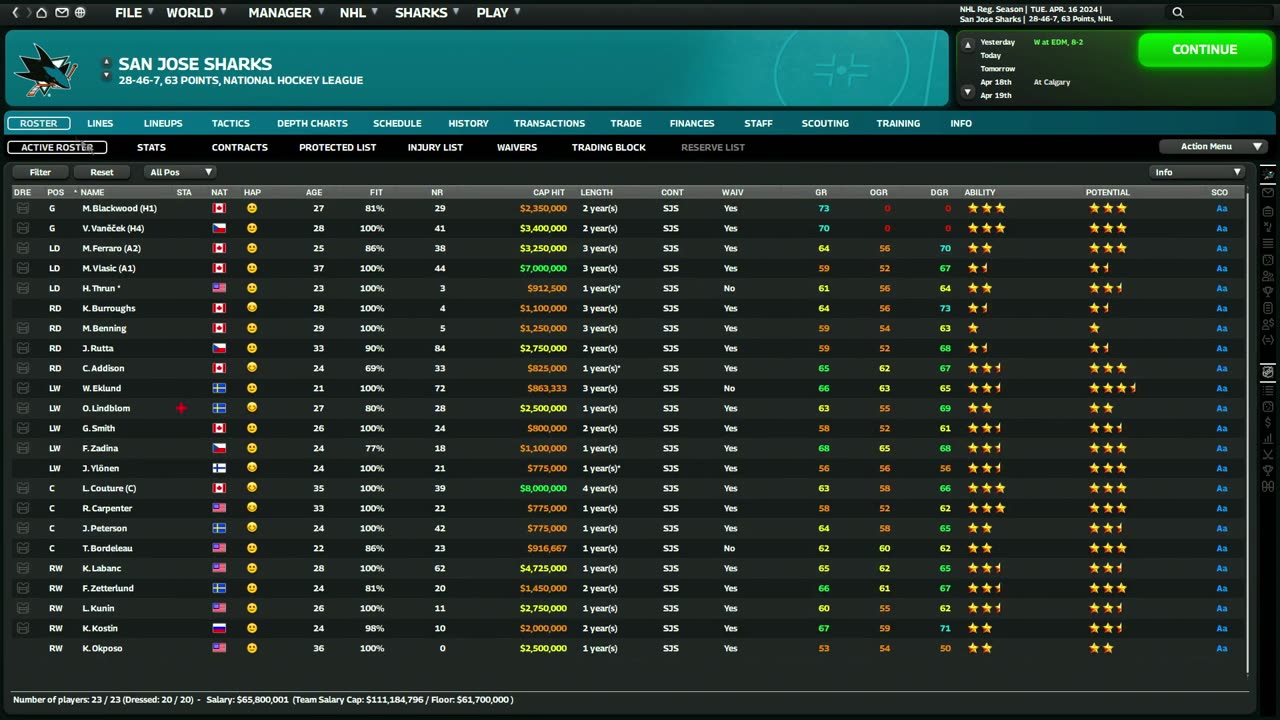This screenshot has width=1280, height=720.
Task: Click the green CONTINUE button
Action: pos(1205,50)
